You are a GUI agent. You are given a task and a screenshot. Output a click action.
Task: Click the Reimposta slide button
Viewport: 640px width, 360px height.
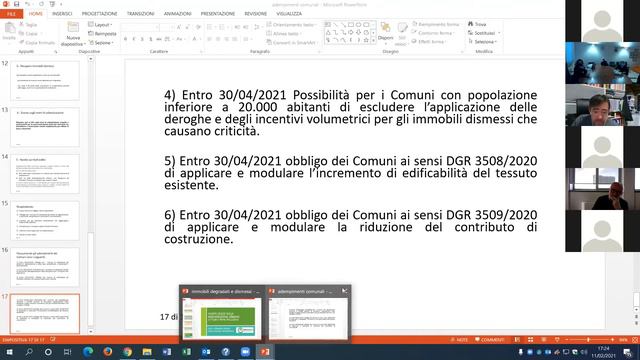(102, 33)
